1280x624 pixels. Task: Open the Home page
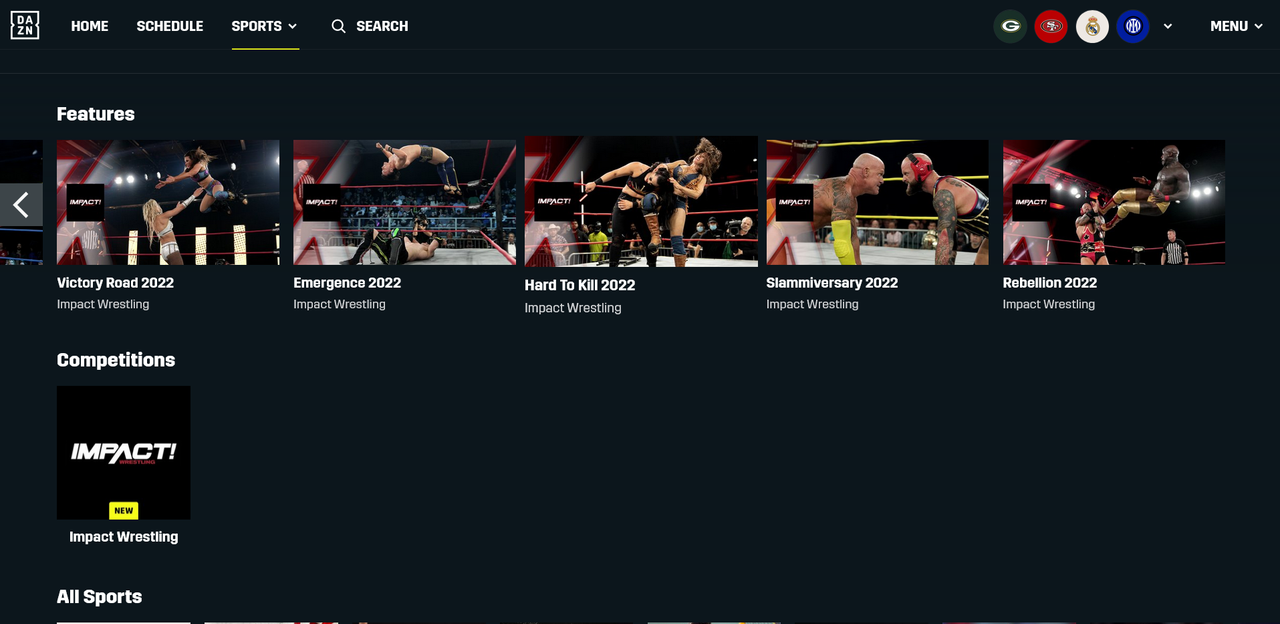tap(89, 26)
